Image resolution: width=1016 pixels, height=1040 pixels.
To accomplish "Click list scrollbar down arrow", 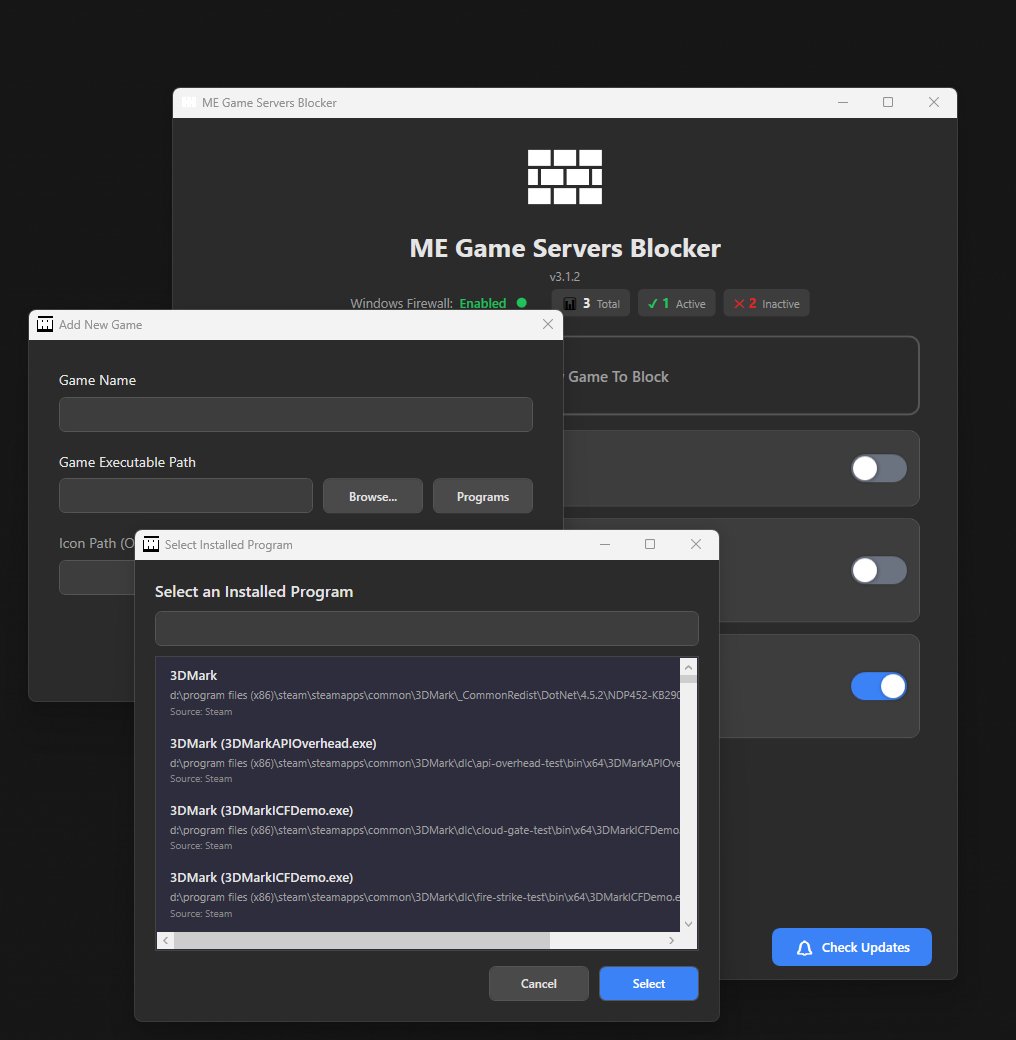I will tap(688, 924).
